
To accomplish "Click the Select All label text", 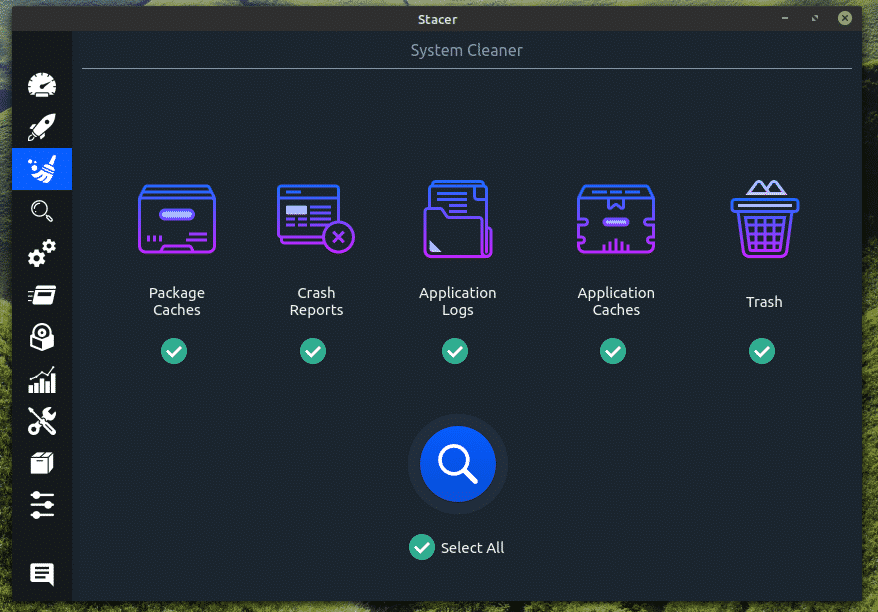I will 473,548.
